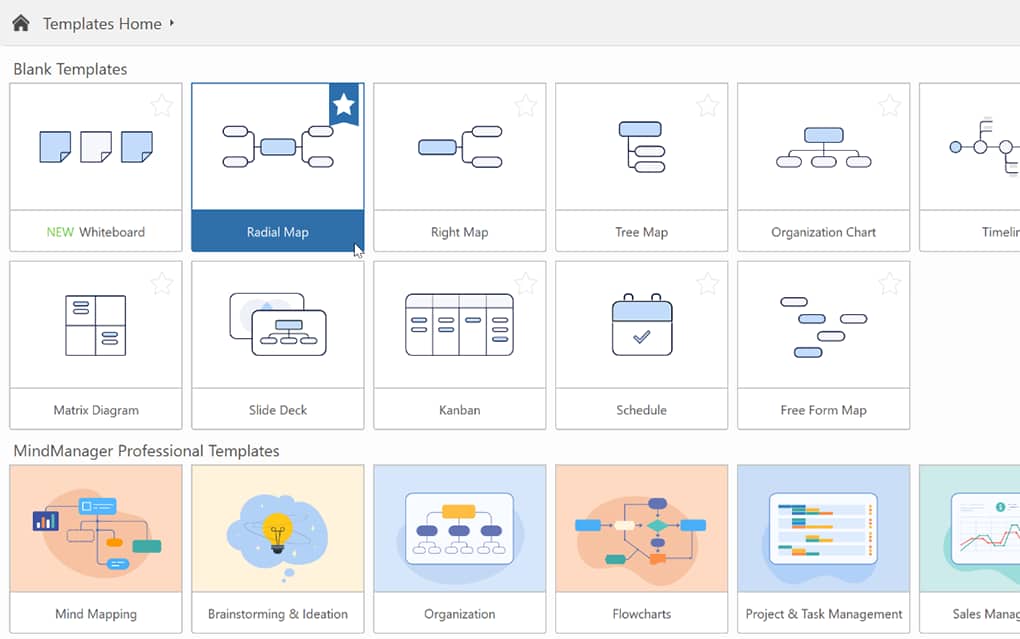This screenshot has width=1020, height=639.
Task: Open the Whiteboard blank template
Action: coord(96,147)
